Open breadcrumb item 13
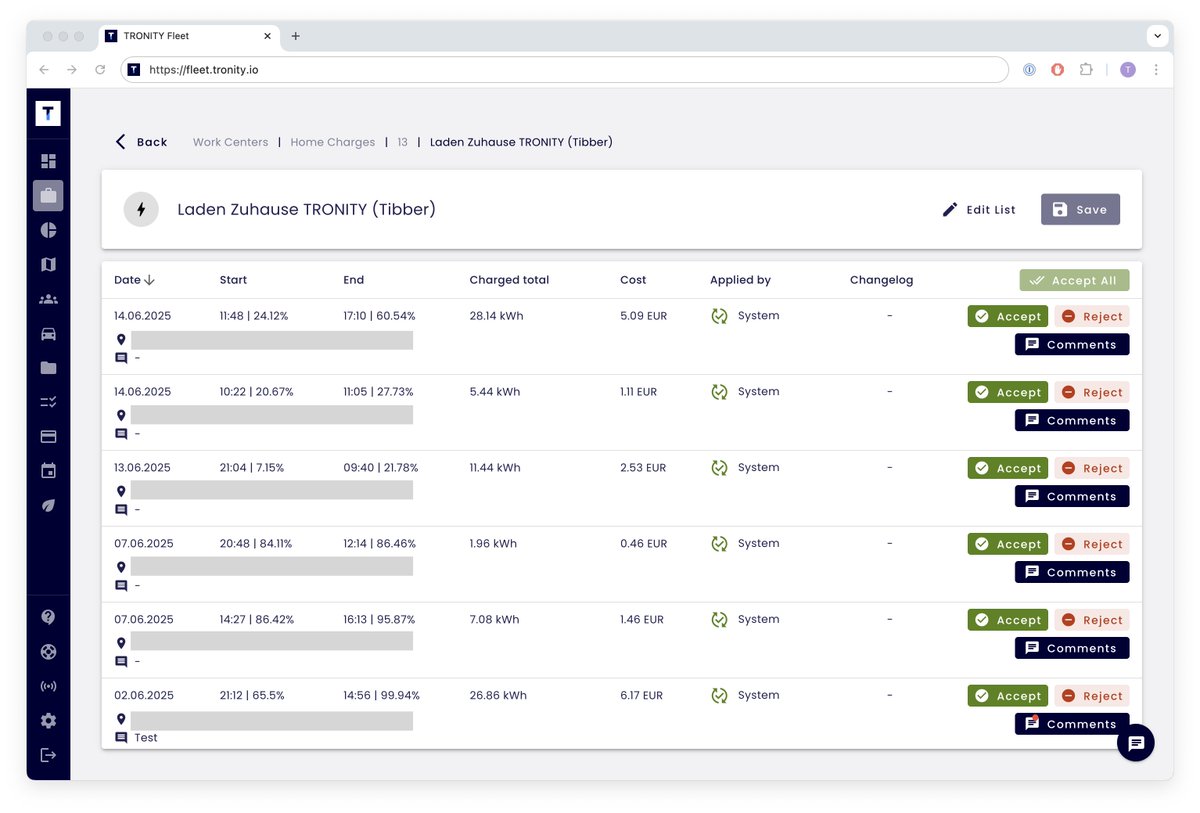 coord(402,142)
